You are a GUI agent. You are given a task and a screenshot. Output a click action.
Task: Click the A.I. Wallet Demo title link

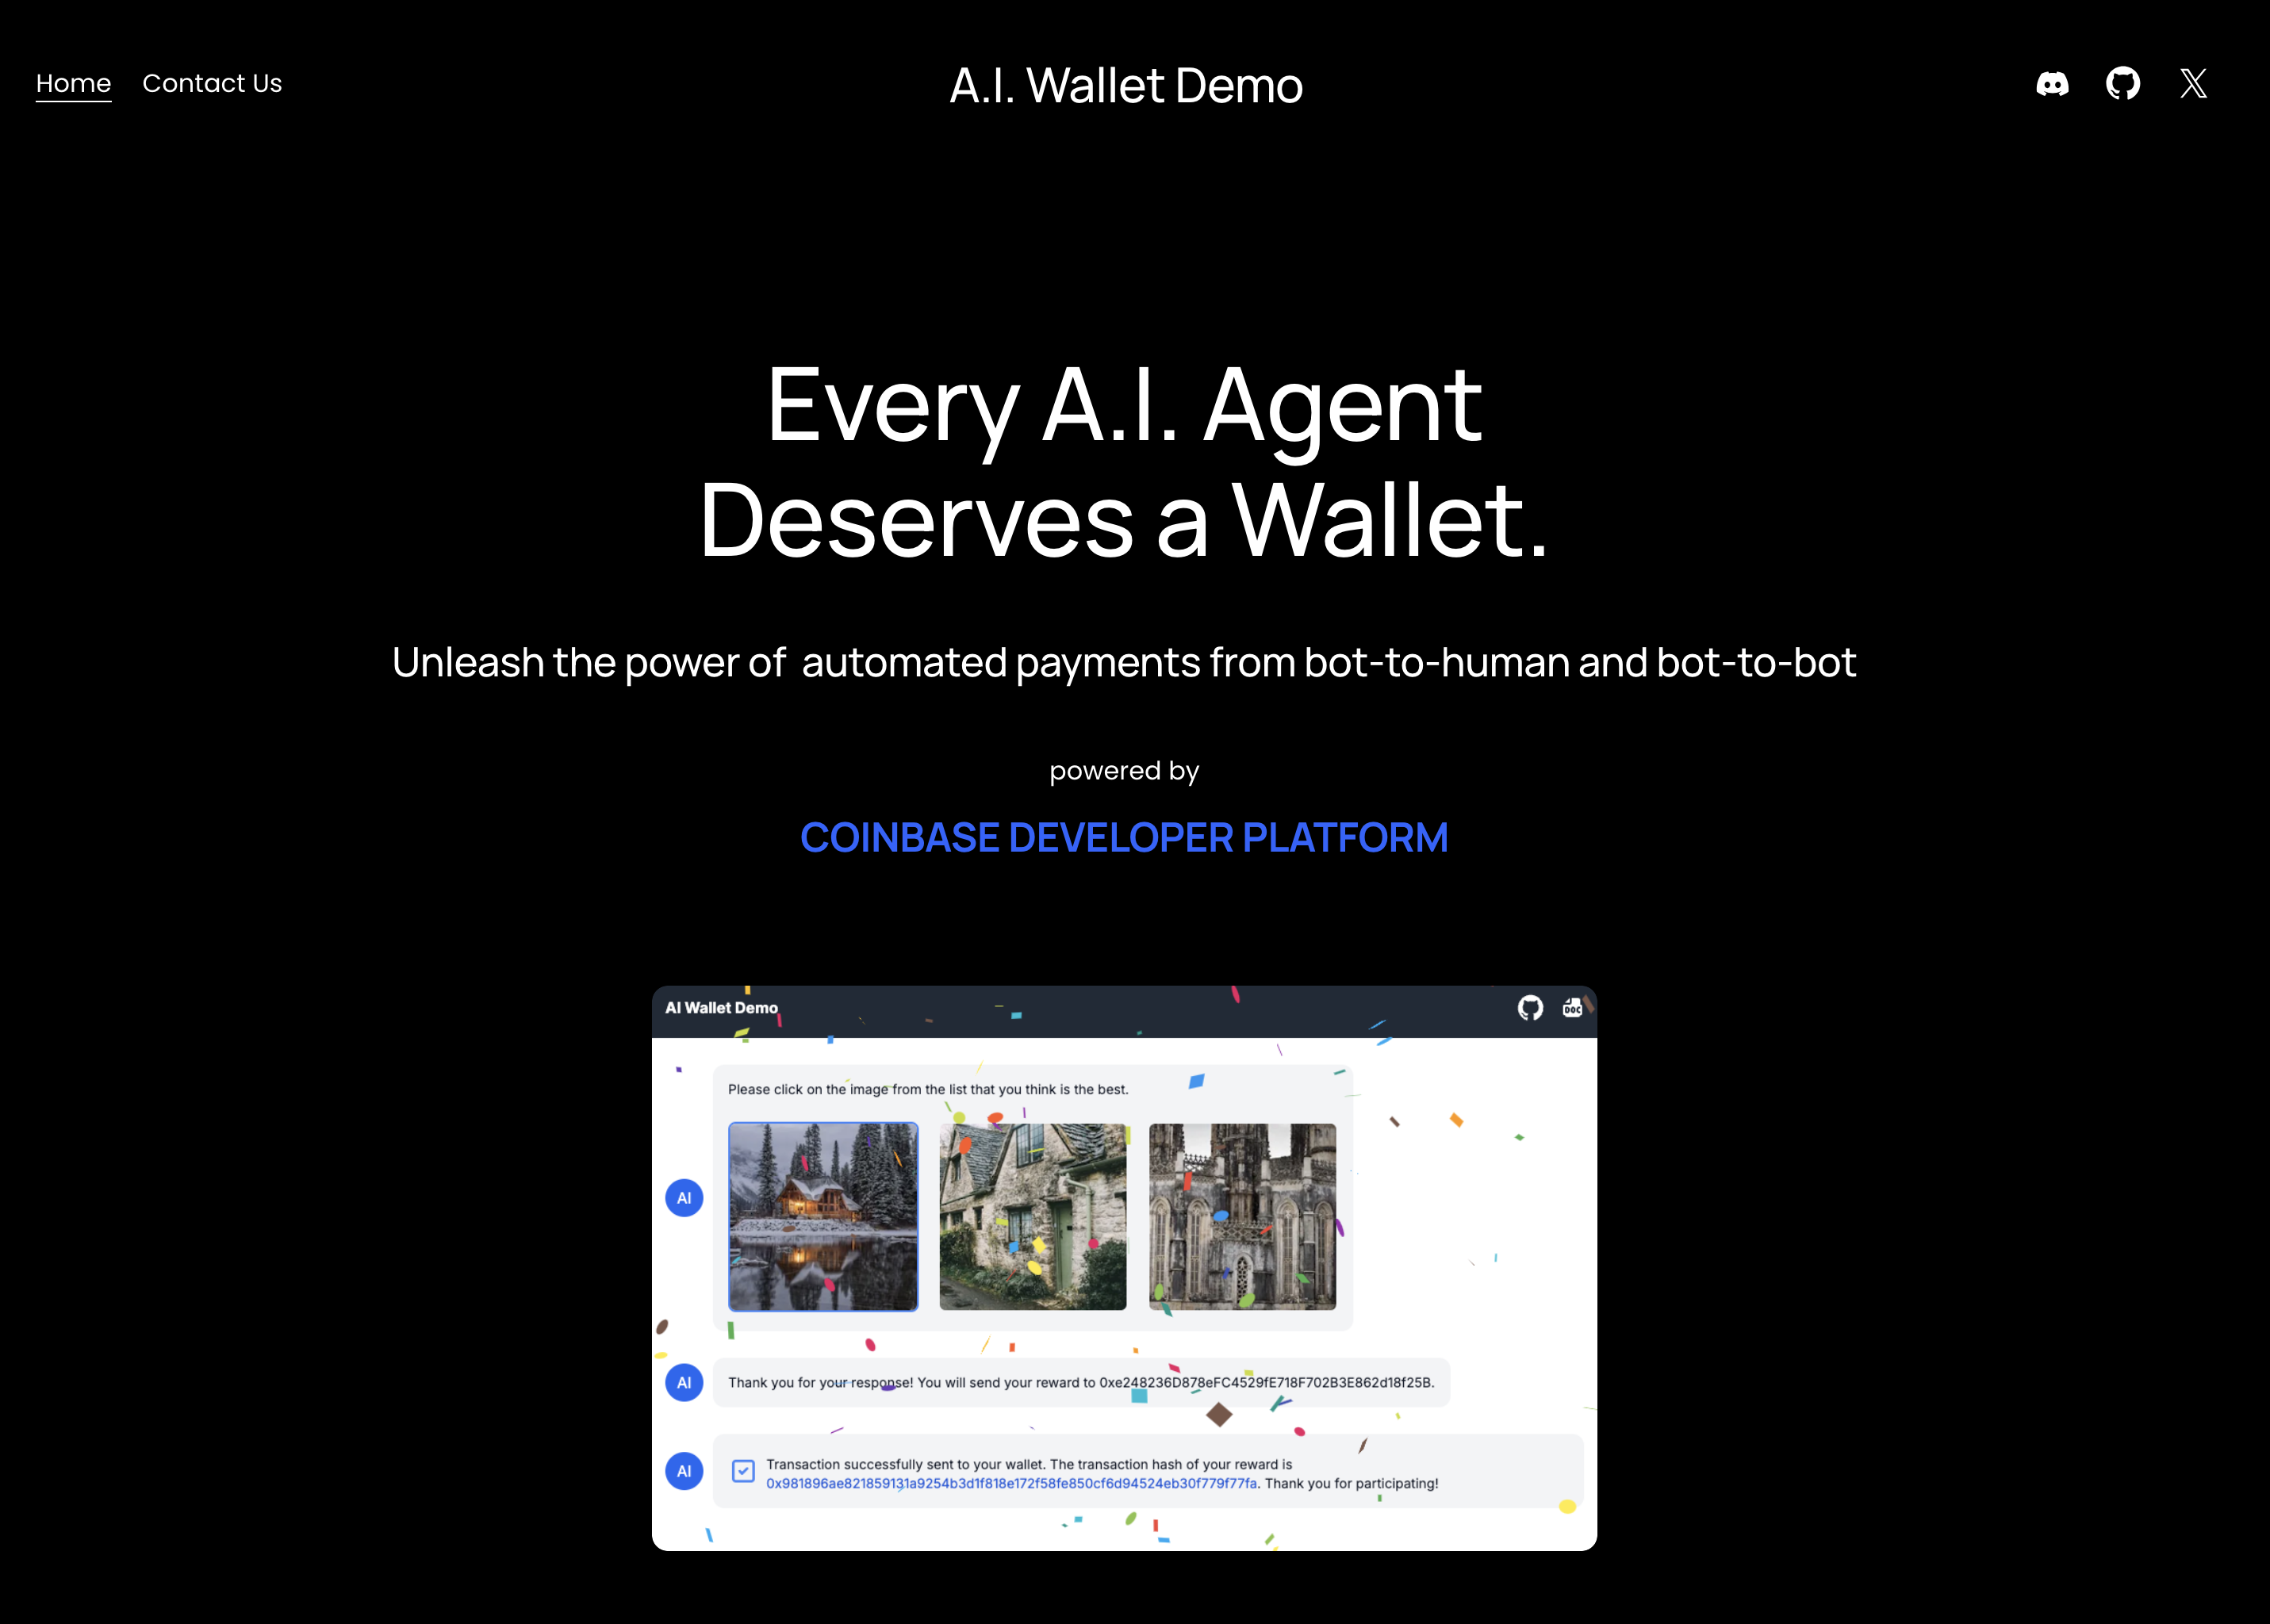[1125, 84]
